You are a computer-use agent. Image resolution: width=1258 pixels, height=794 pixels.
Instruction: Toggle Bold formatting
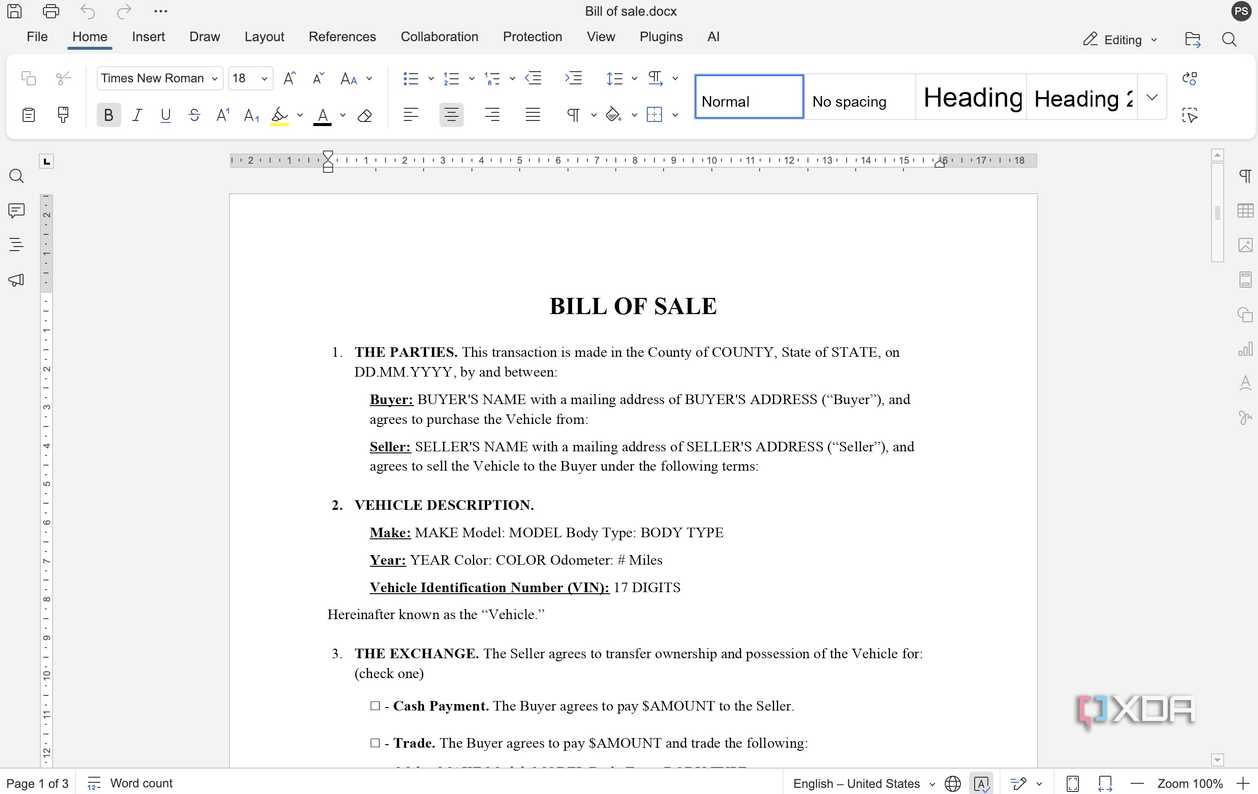[x=109, y=115]
